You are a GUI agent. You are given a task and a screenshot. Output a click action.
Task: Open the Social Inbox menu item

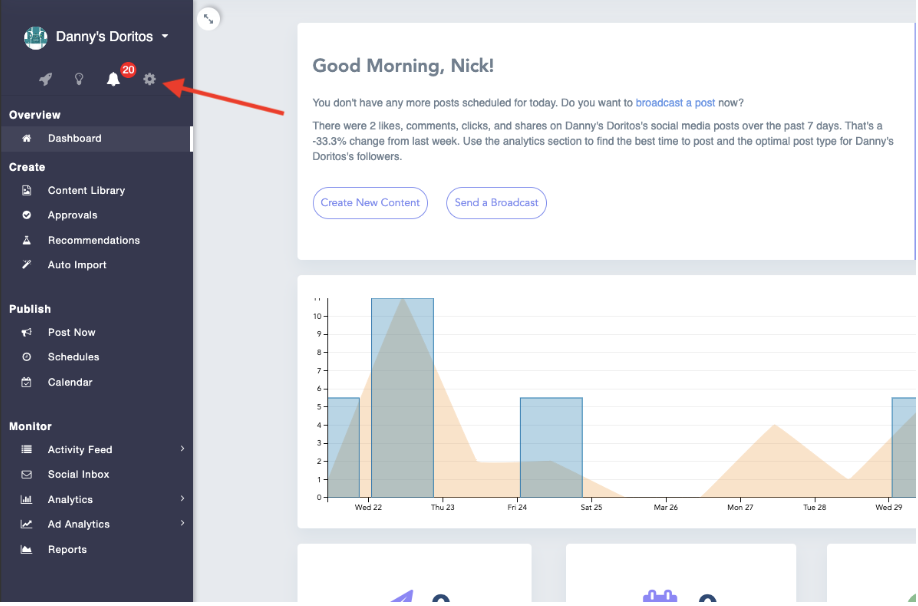click(x=78, y=474)
